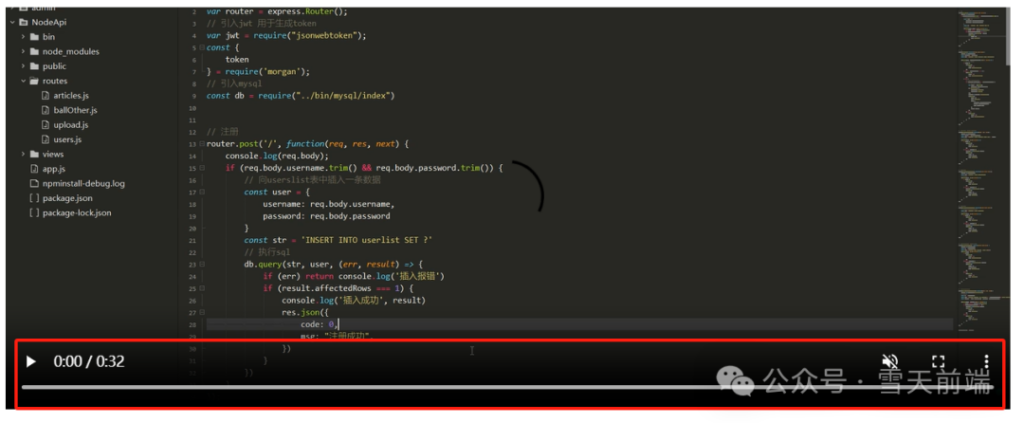Open app.js file icon
Image resolution: width=1024 pixels, height=423 pixels.
coord(35,169)
